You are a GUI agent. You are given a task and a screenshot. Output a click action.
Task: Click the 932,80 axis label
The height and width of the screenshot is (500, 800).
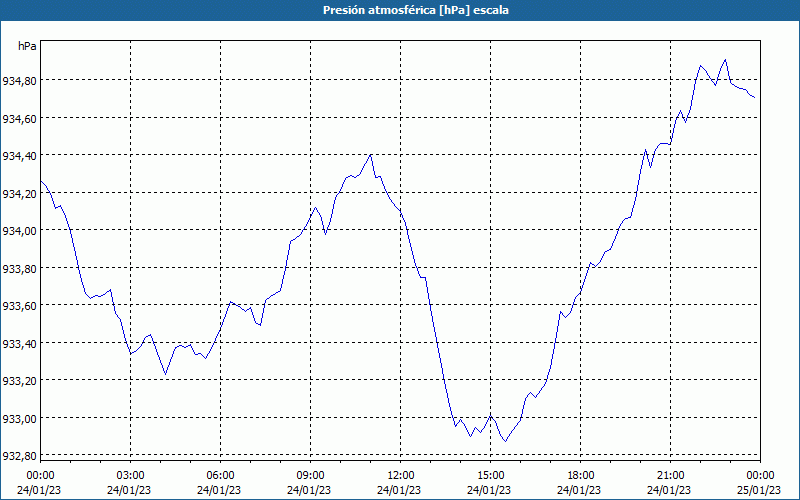pos(19,455)
